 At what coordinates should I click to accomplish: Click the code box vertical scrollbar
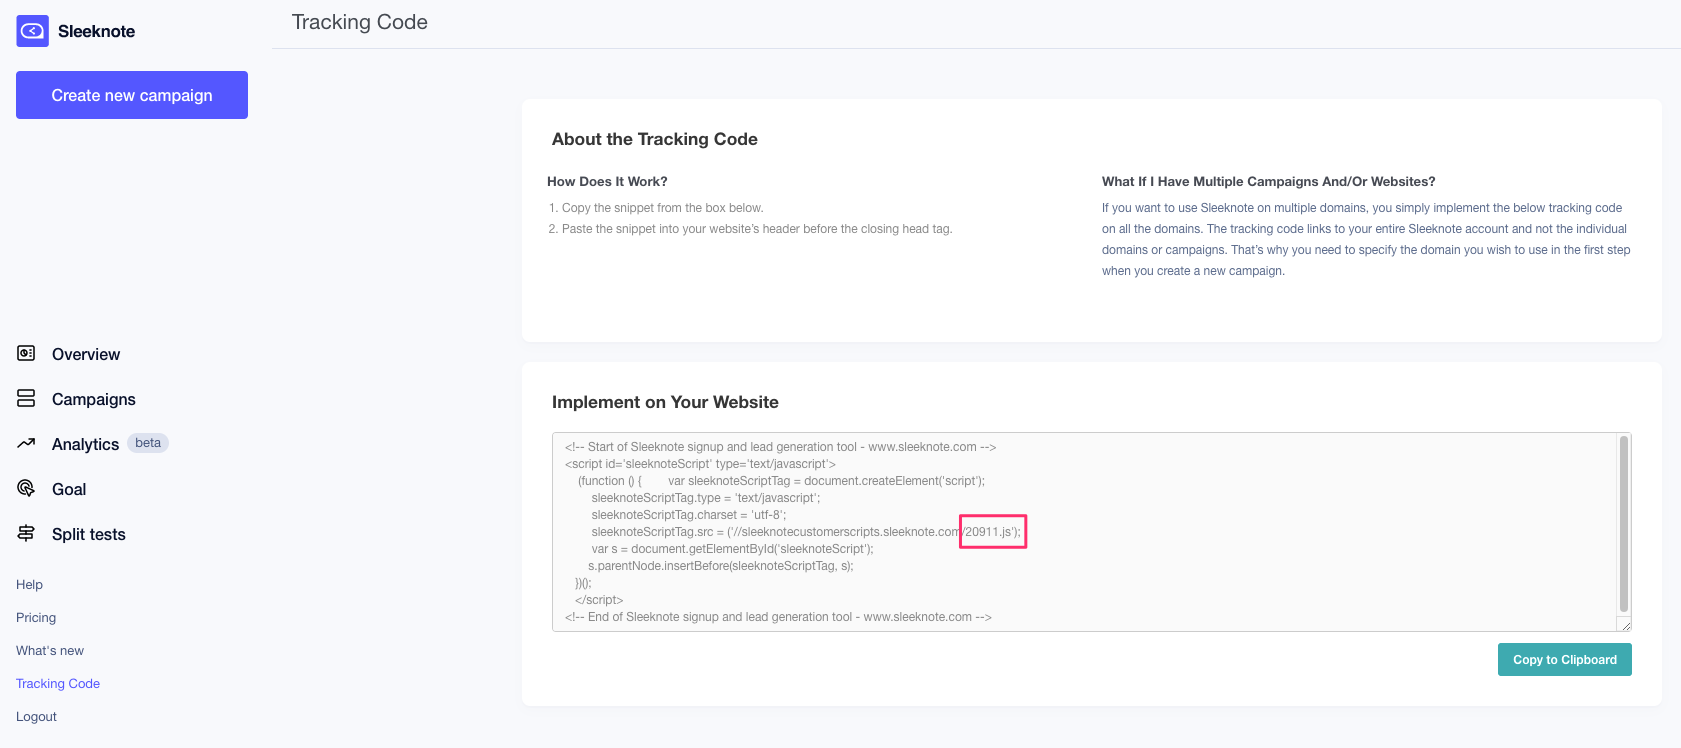[1624, 523]
